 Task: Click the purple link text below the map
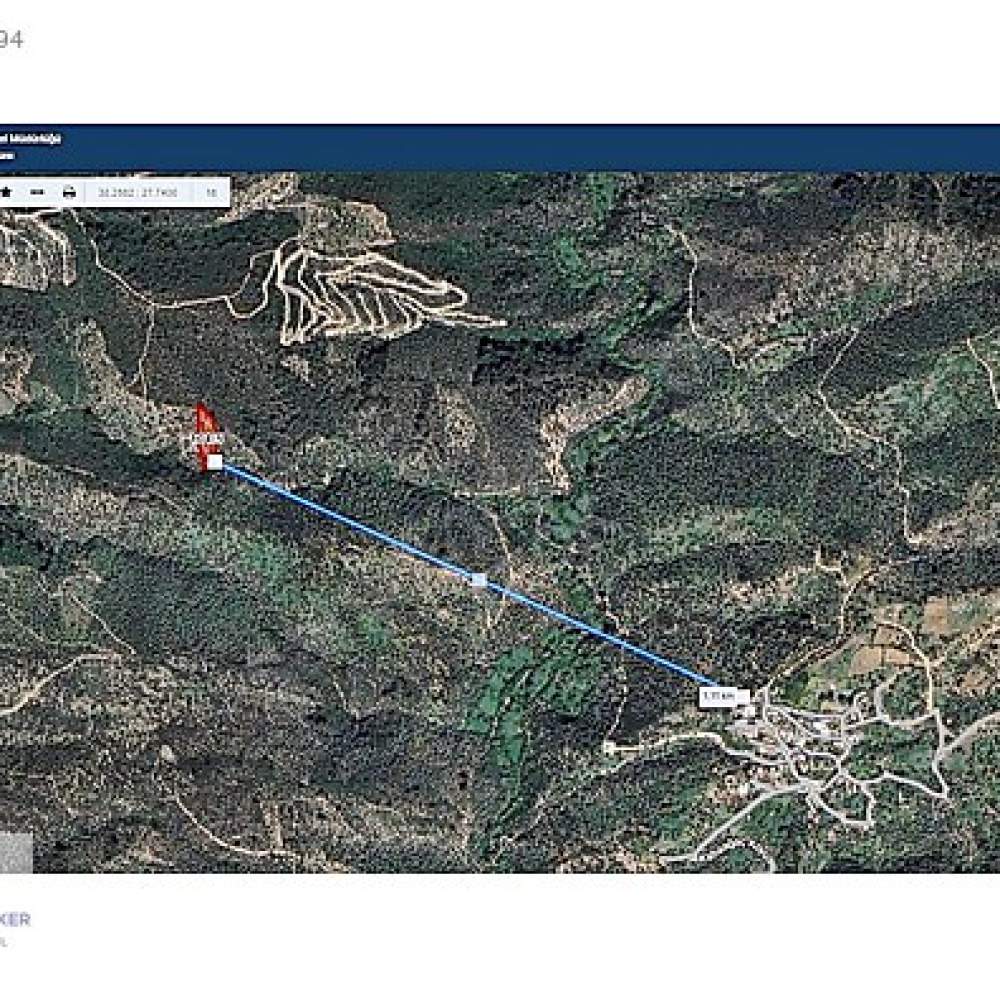[15, 919]
